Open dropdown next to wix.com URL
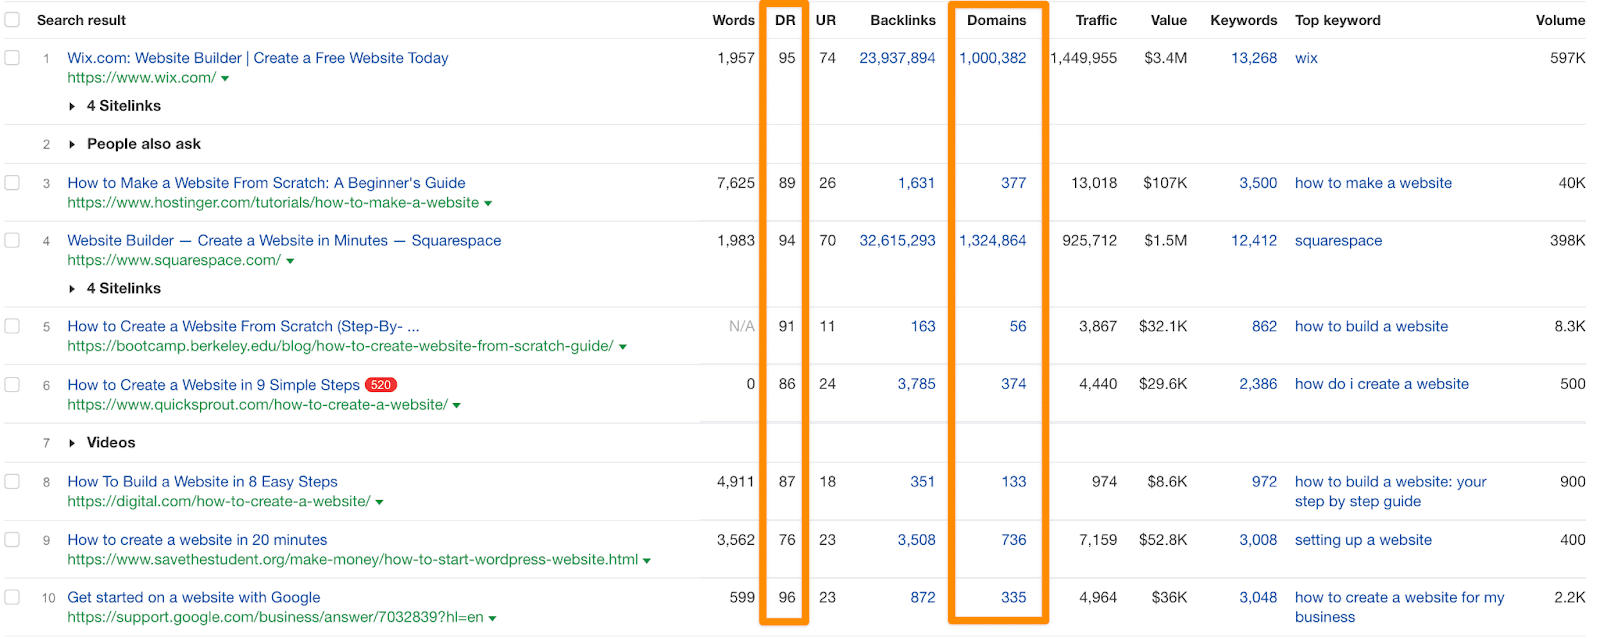Image resolution: width=1600 pixels, height=638 pixels. click(225, 79)
